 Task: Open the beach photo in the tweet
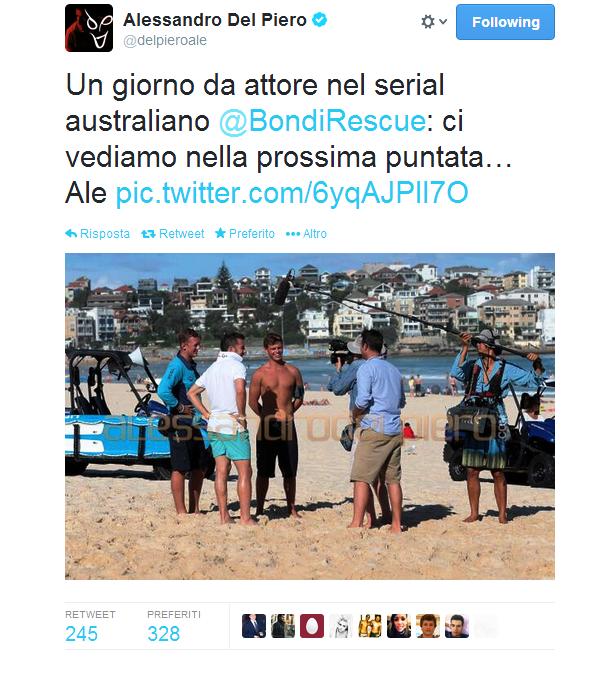[310, 416]
